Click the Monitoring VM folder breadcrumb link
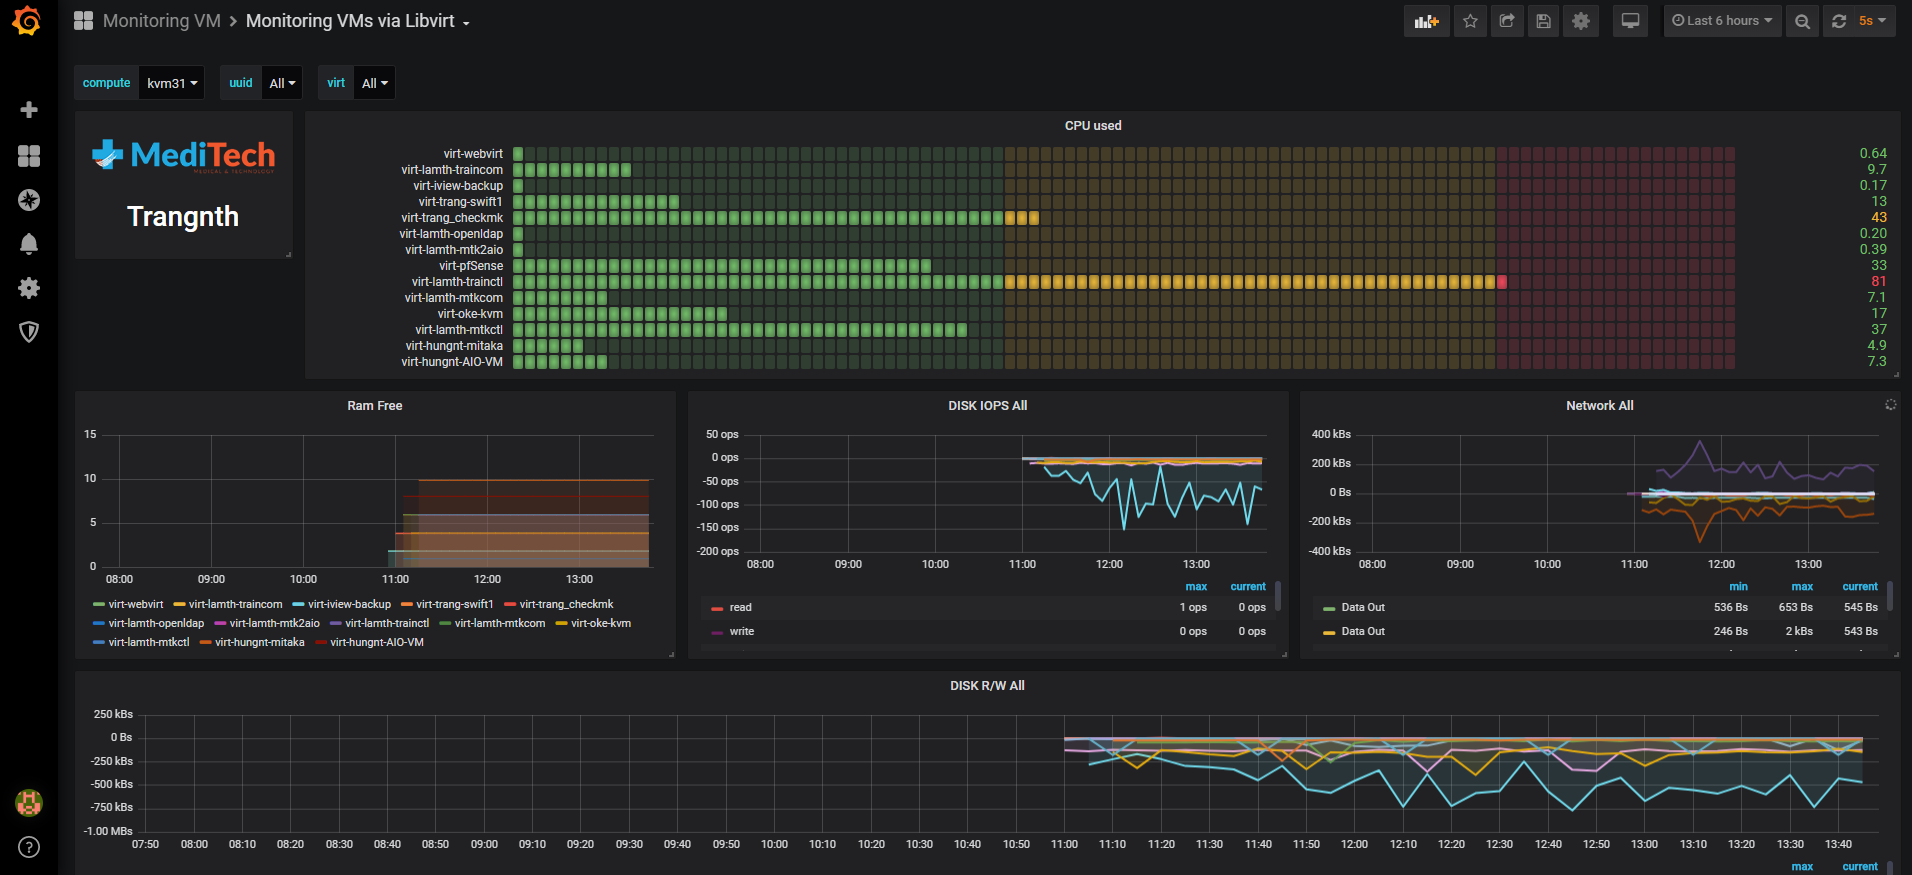Viewport: 1912px width, 875px height. (162, 21)
